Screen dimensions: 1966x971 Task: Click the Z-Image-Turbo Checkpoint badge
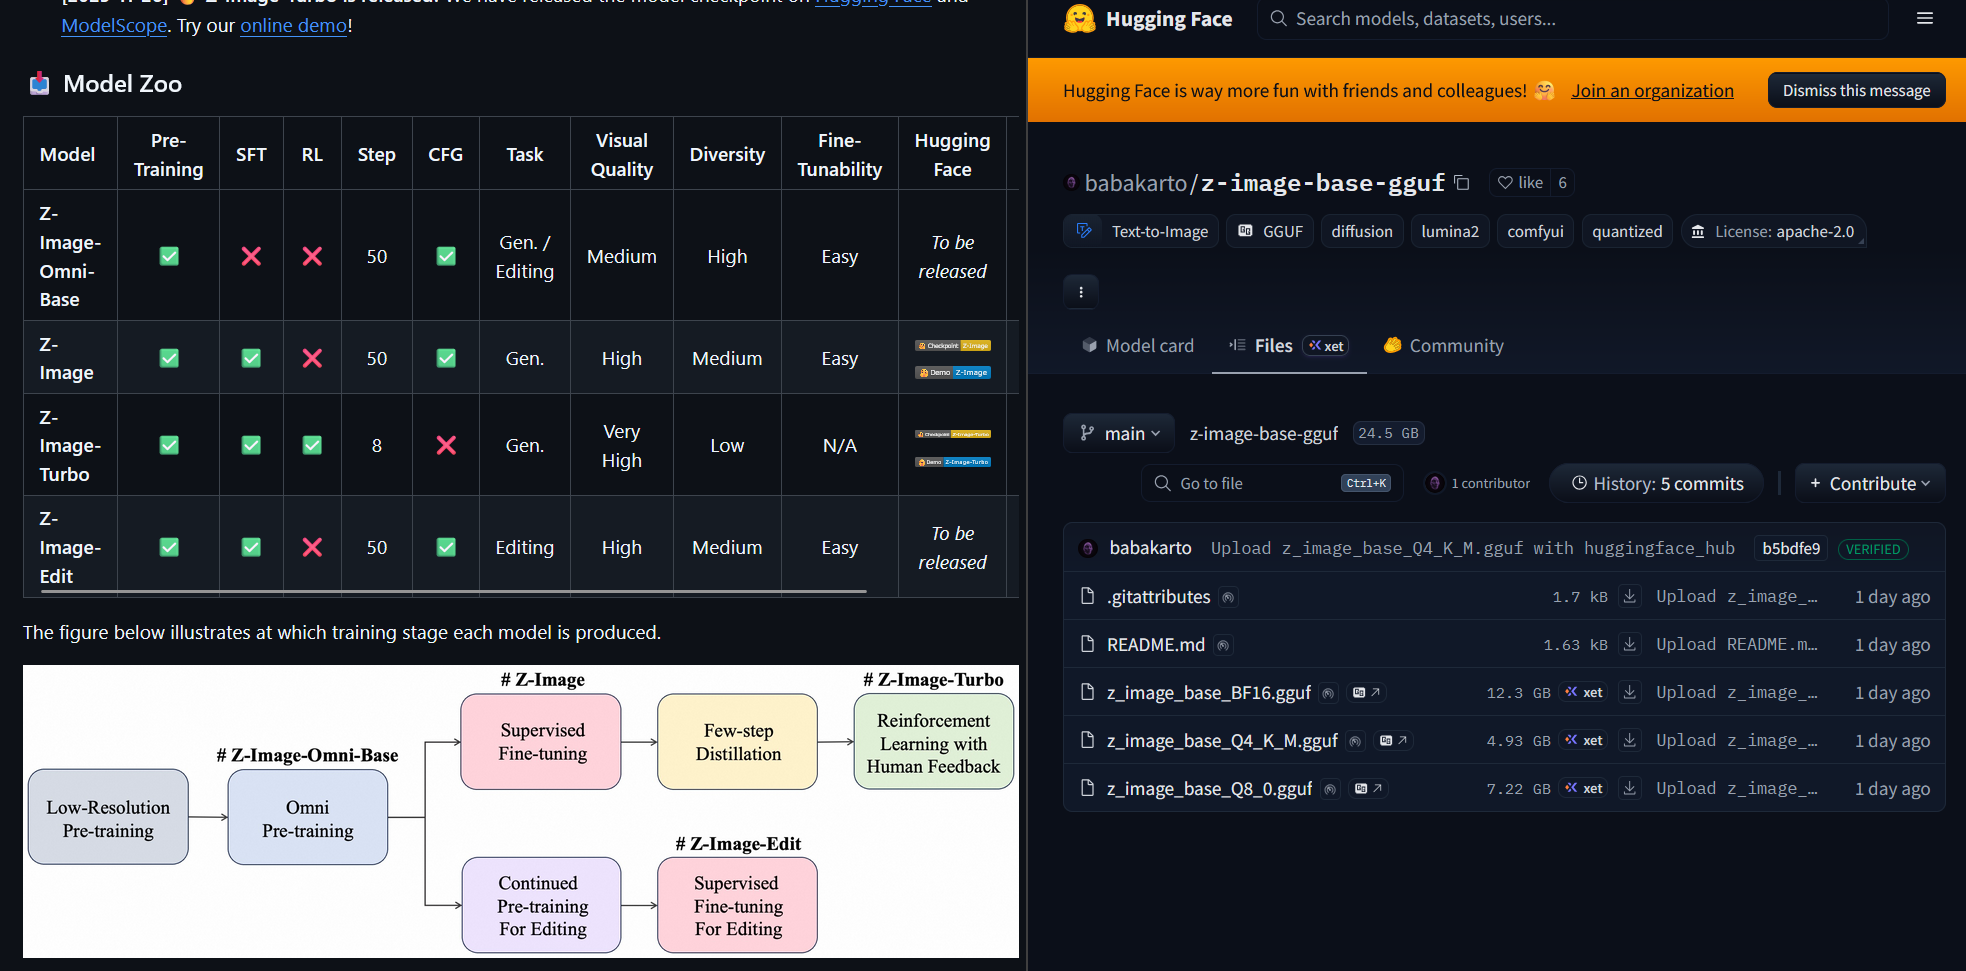pyautogui.click(x=953, y=434)
